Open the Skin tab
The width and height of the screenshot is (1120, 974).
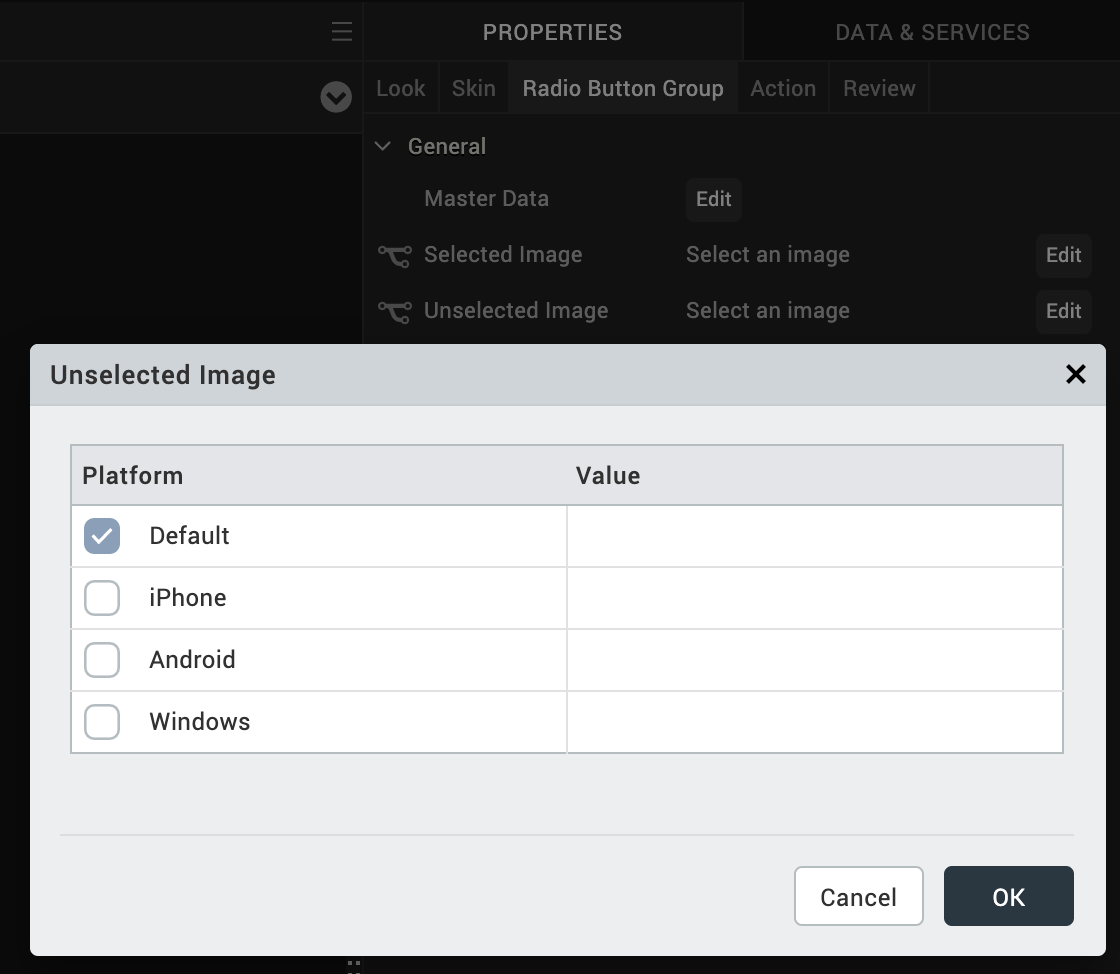474,89
